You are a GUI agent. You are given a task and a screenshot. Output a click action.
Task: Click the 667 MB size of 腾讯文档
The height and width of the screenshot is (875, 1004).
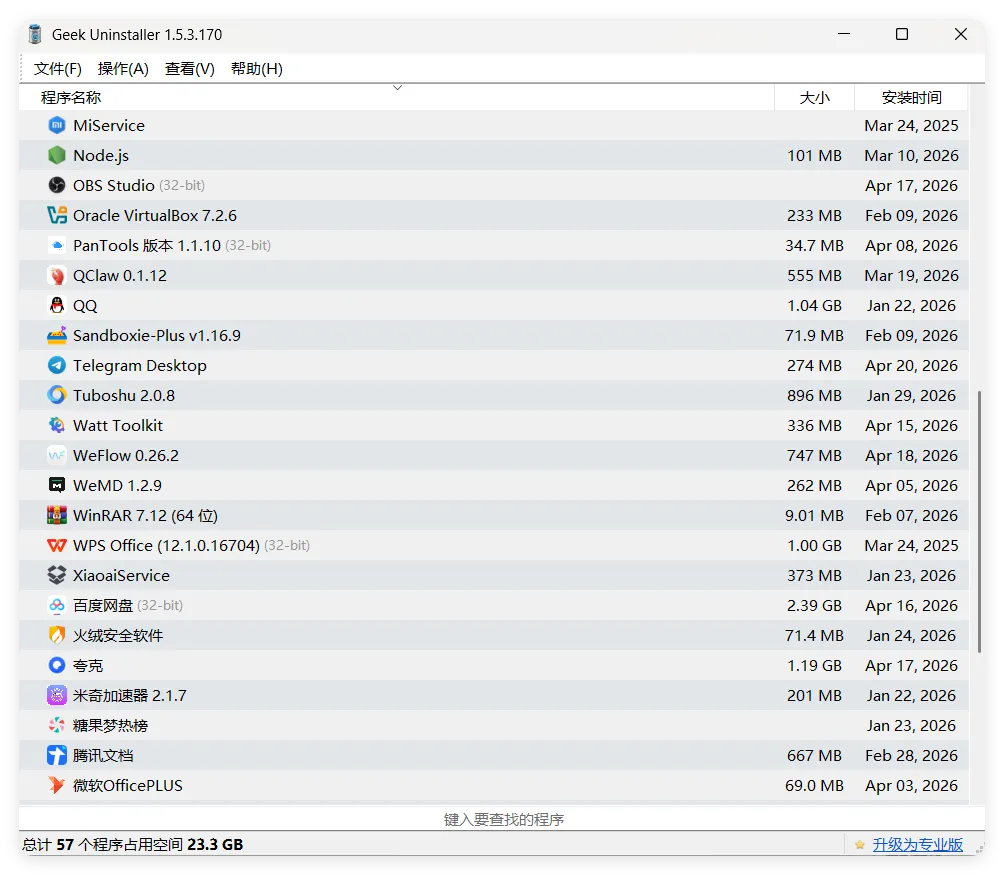pyautogui.click(x=814, y=755)
